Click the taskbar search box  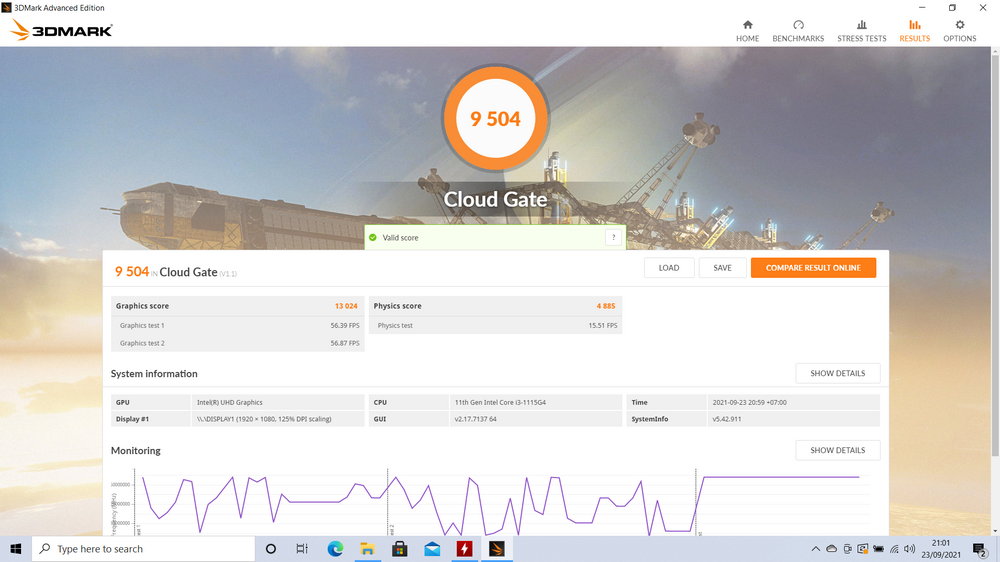pyautogui.click(x=143, y=549)
